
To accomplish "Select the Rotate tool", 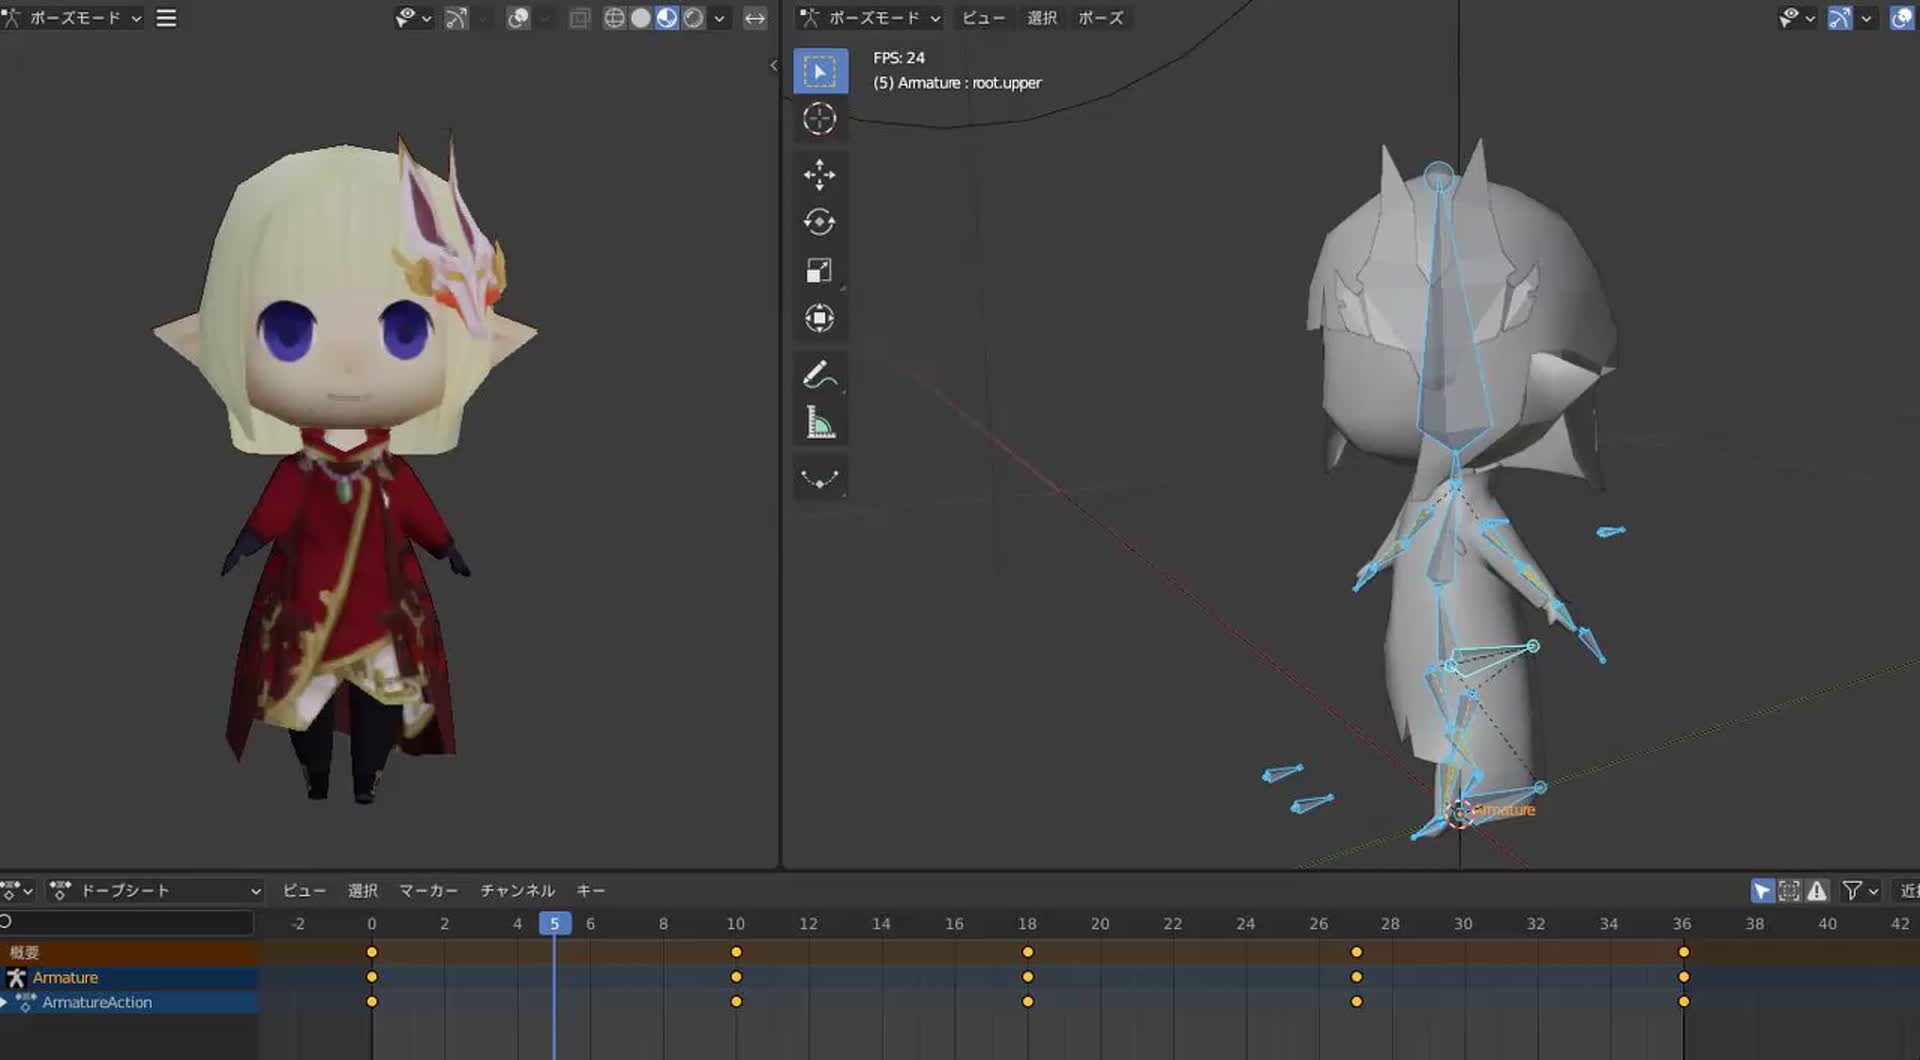I will click(x=820, y=222).
